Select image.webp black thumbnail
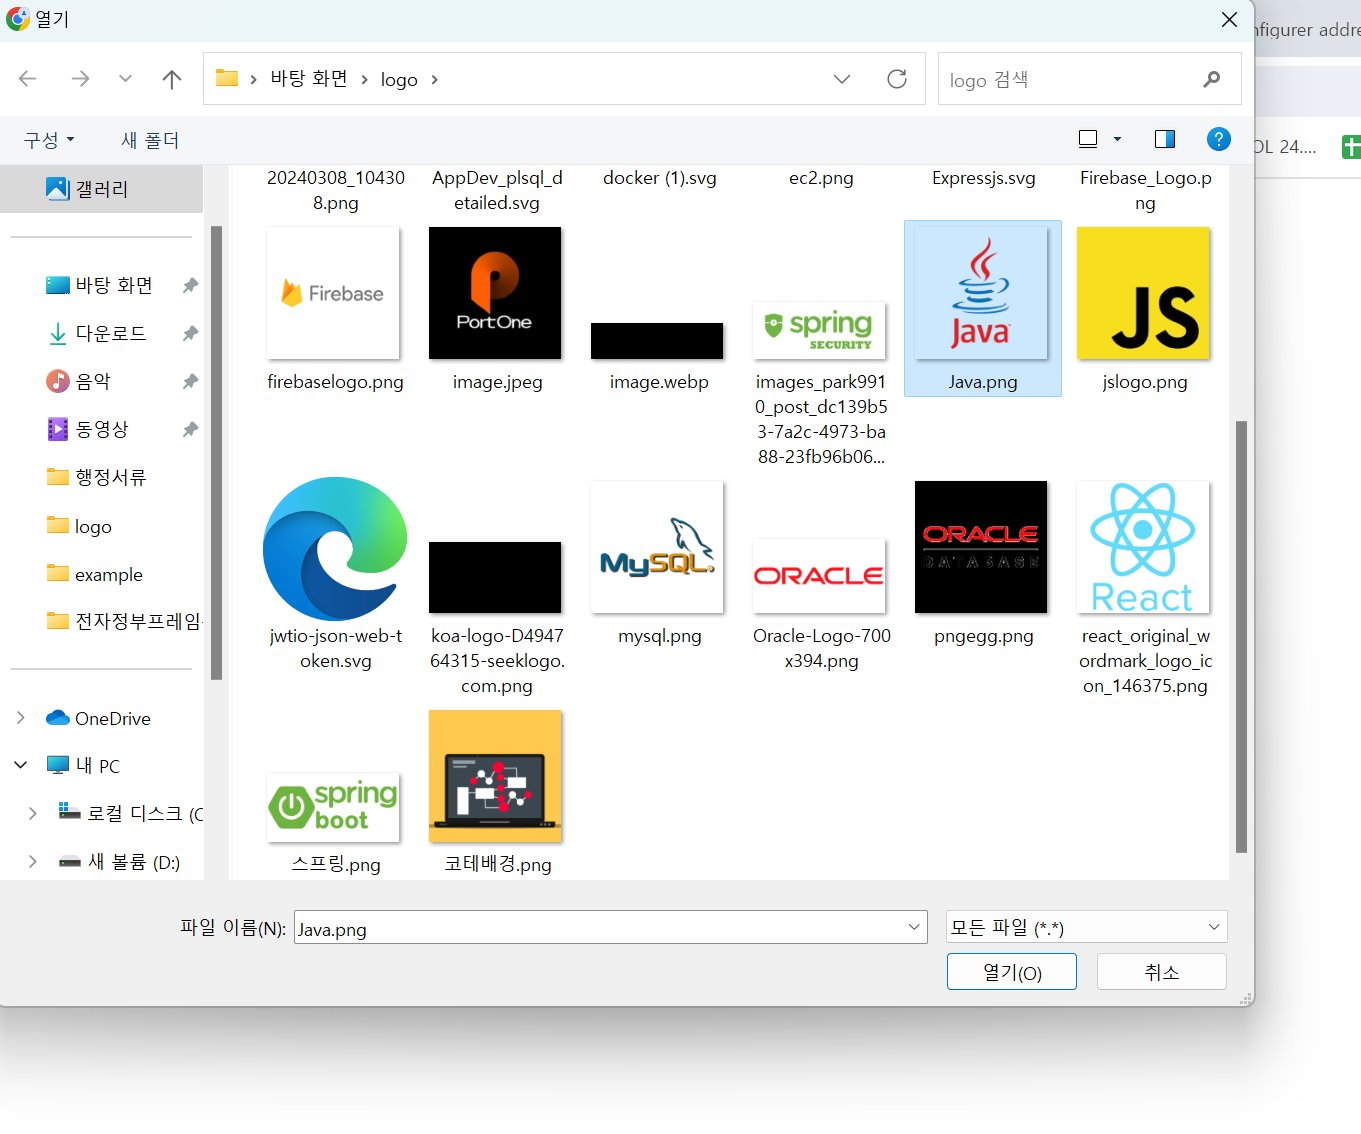Viewport: 1361px width, 1134px height. click(657, 341)
